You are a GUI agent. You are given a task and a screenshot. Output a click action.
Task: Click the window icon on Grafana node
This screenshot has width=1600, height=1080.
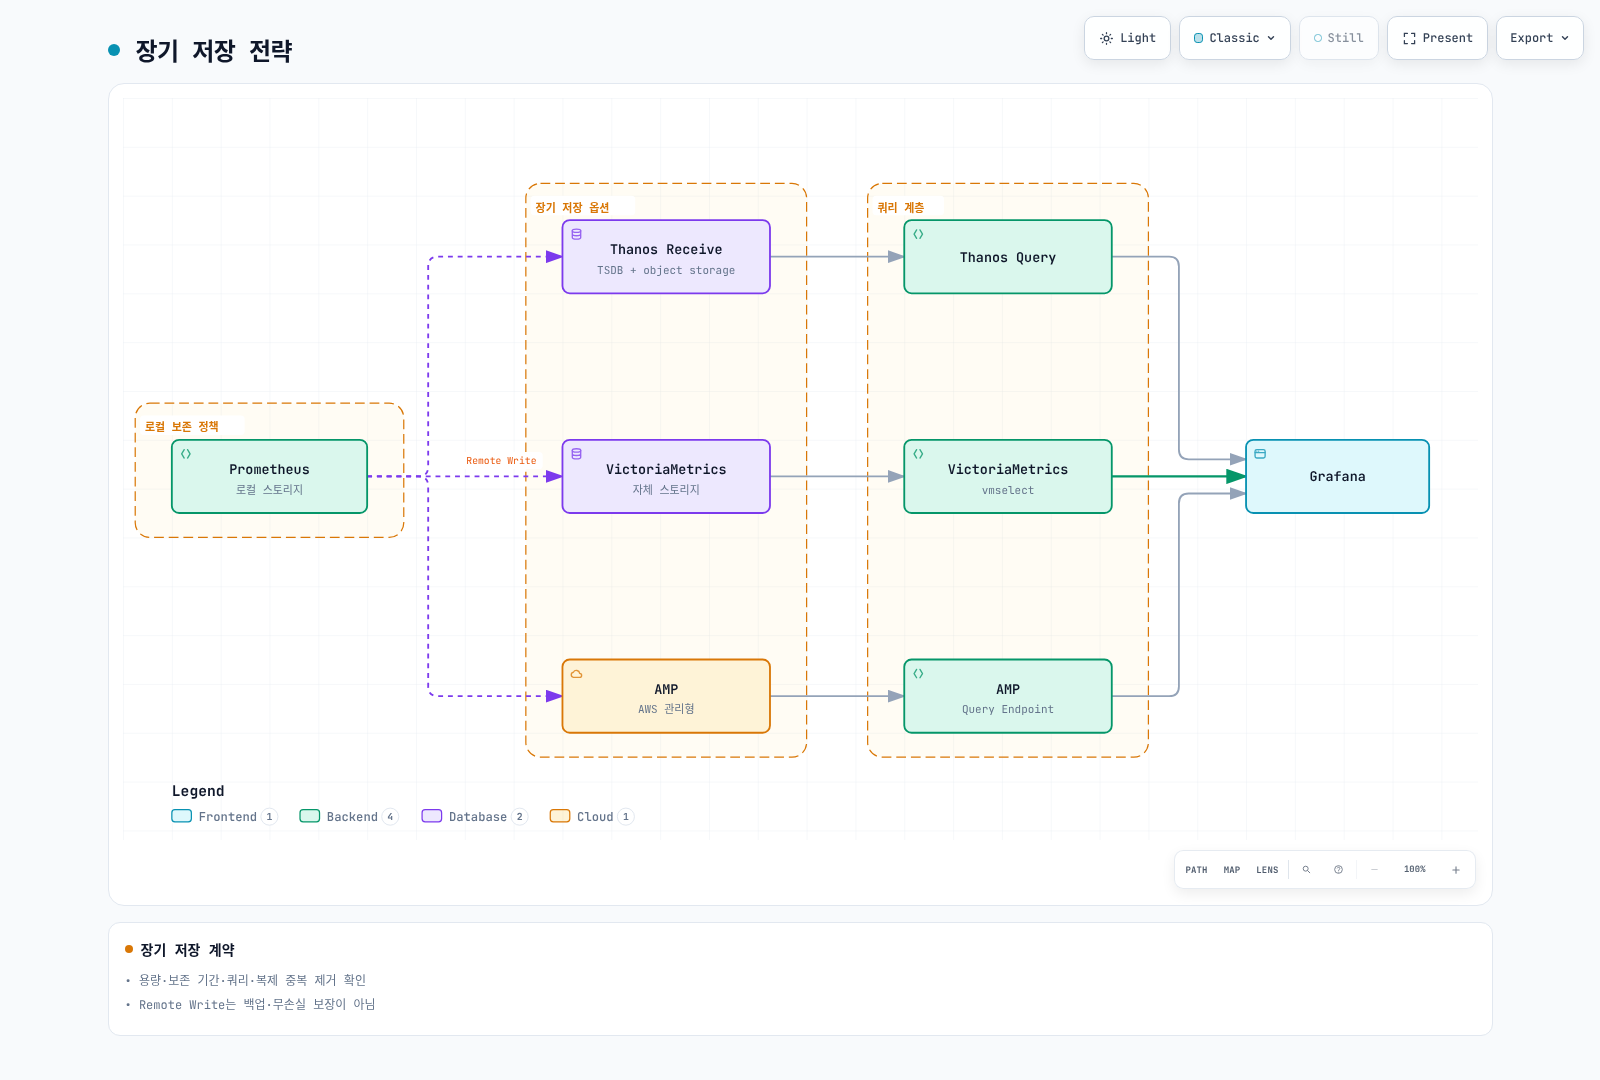pyautogui.click(x=1260, y=454)
